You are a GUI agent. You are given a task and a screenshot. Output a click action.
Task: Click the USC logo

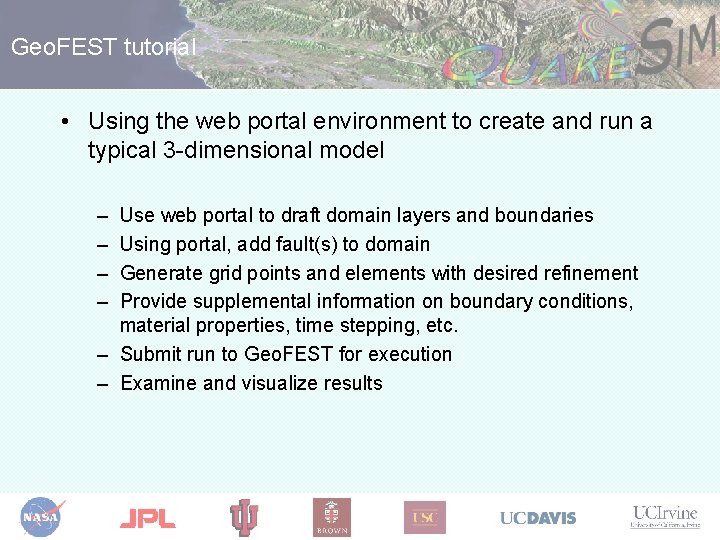click(425, 518)
